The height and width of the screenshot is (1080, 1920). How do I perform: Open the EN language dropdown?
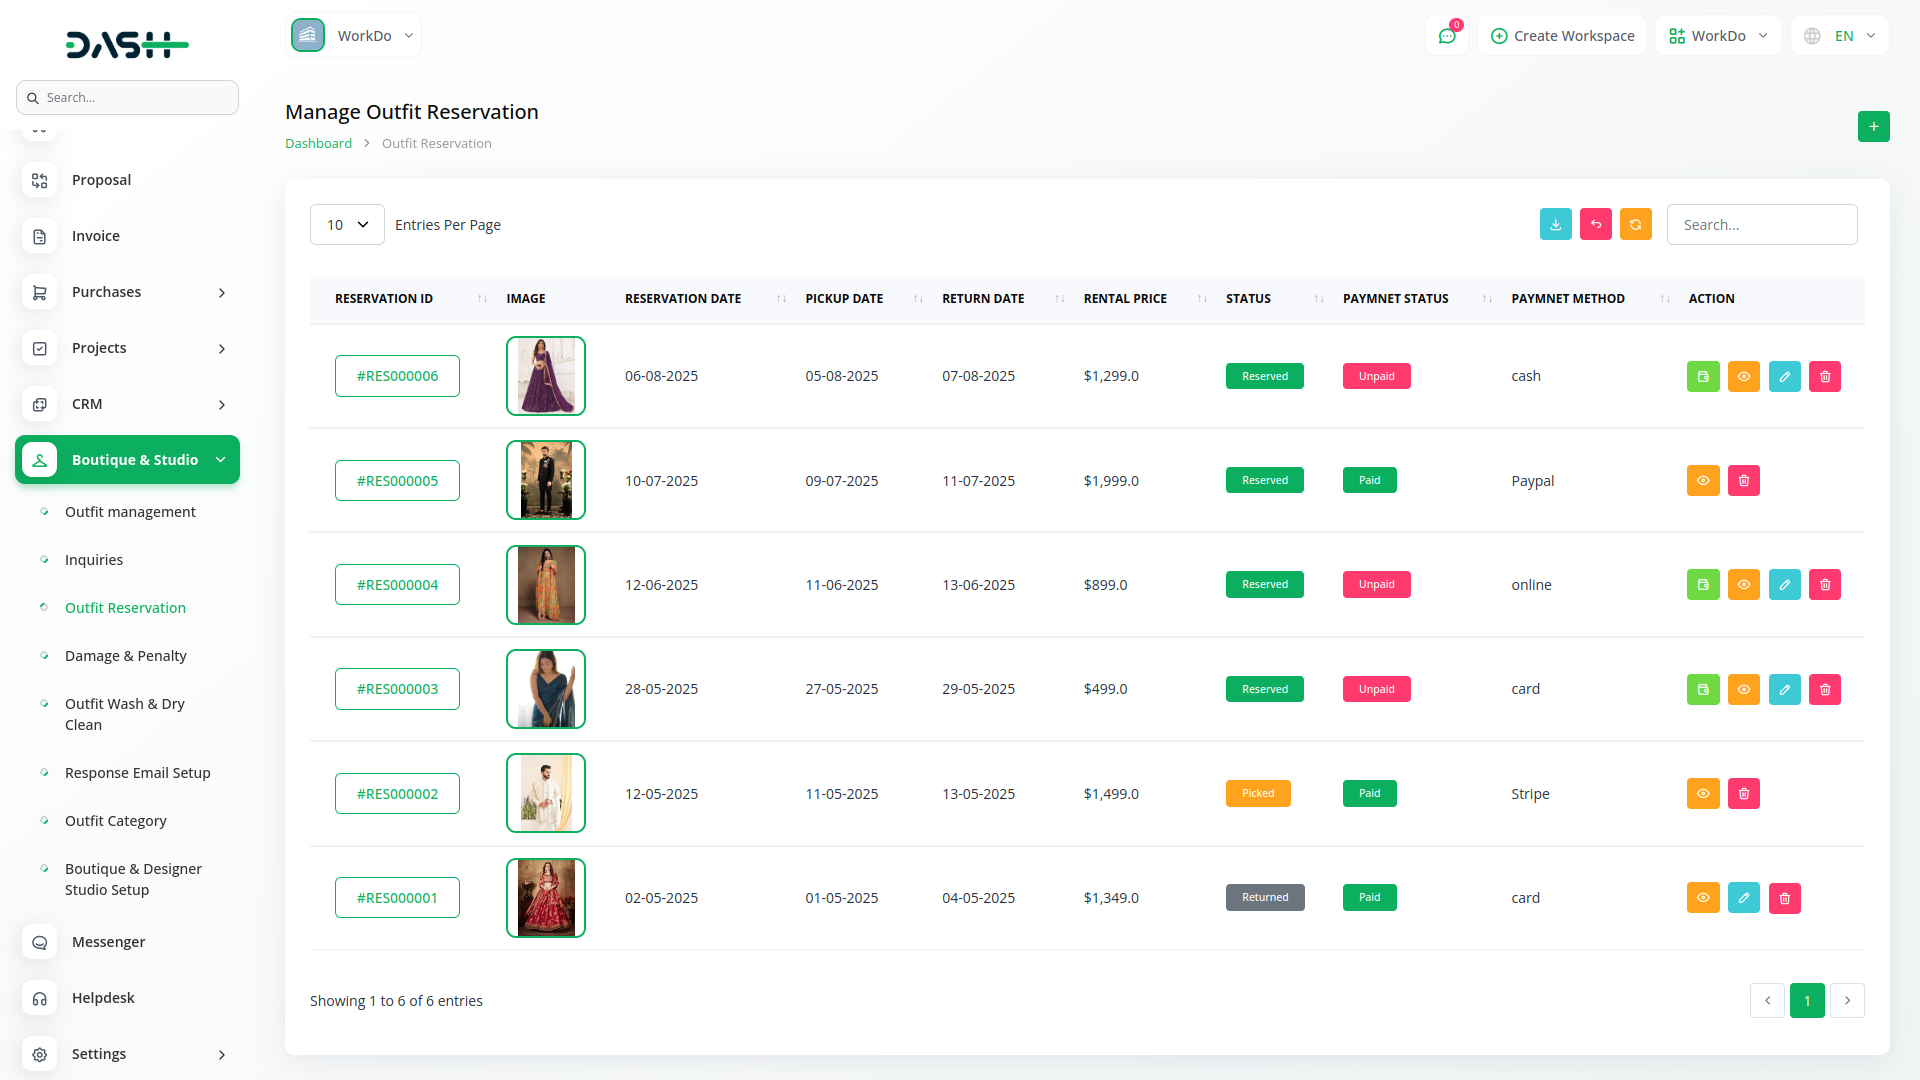point(1841,36)
